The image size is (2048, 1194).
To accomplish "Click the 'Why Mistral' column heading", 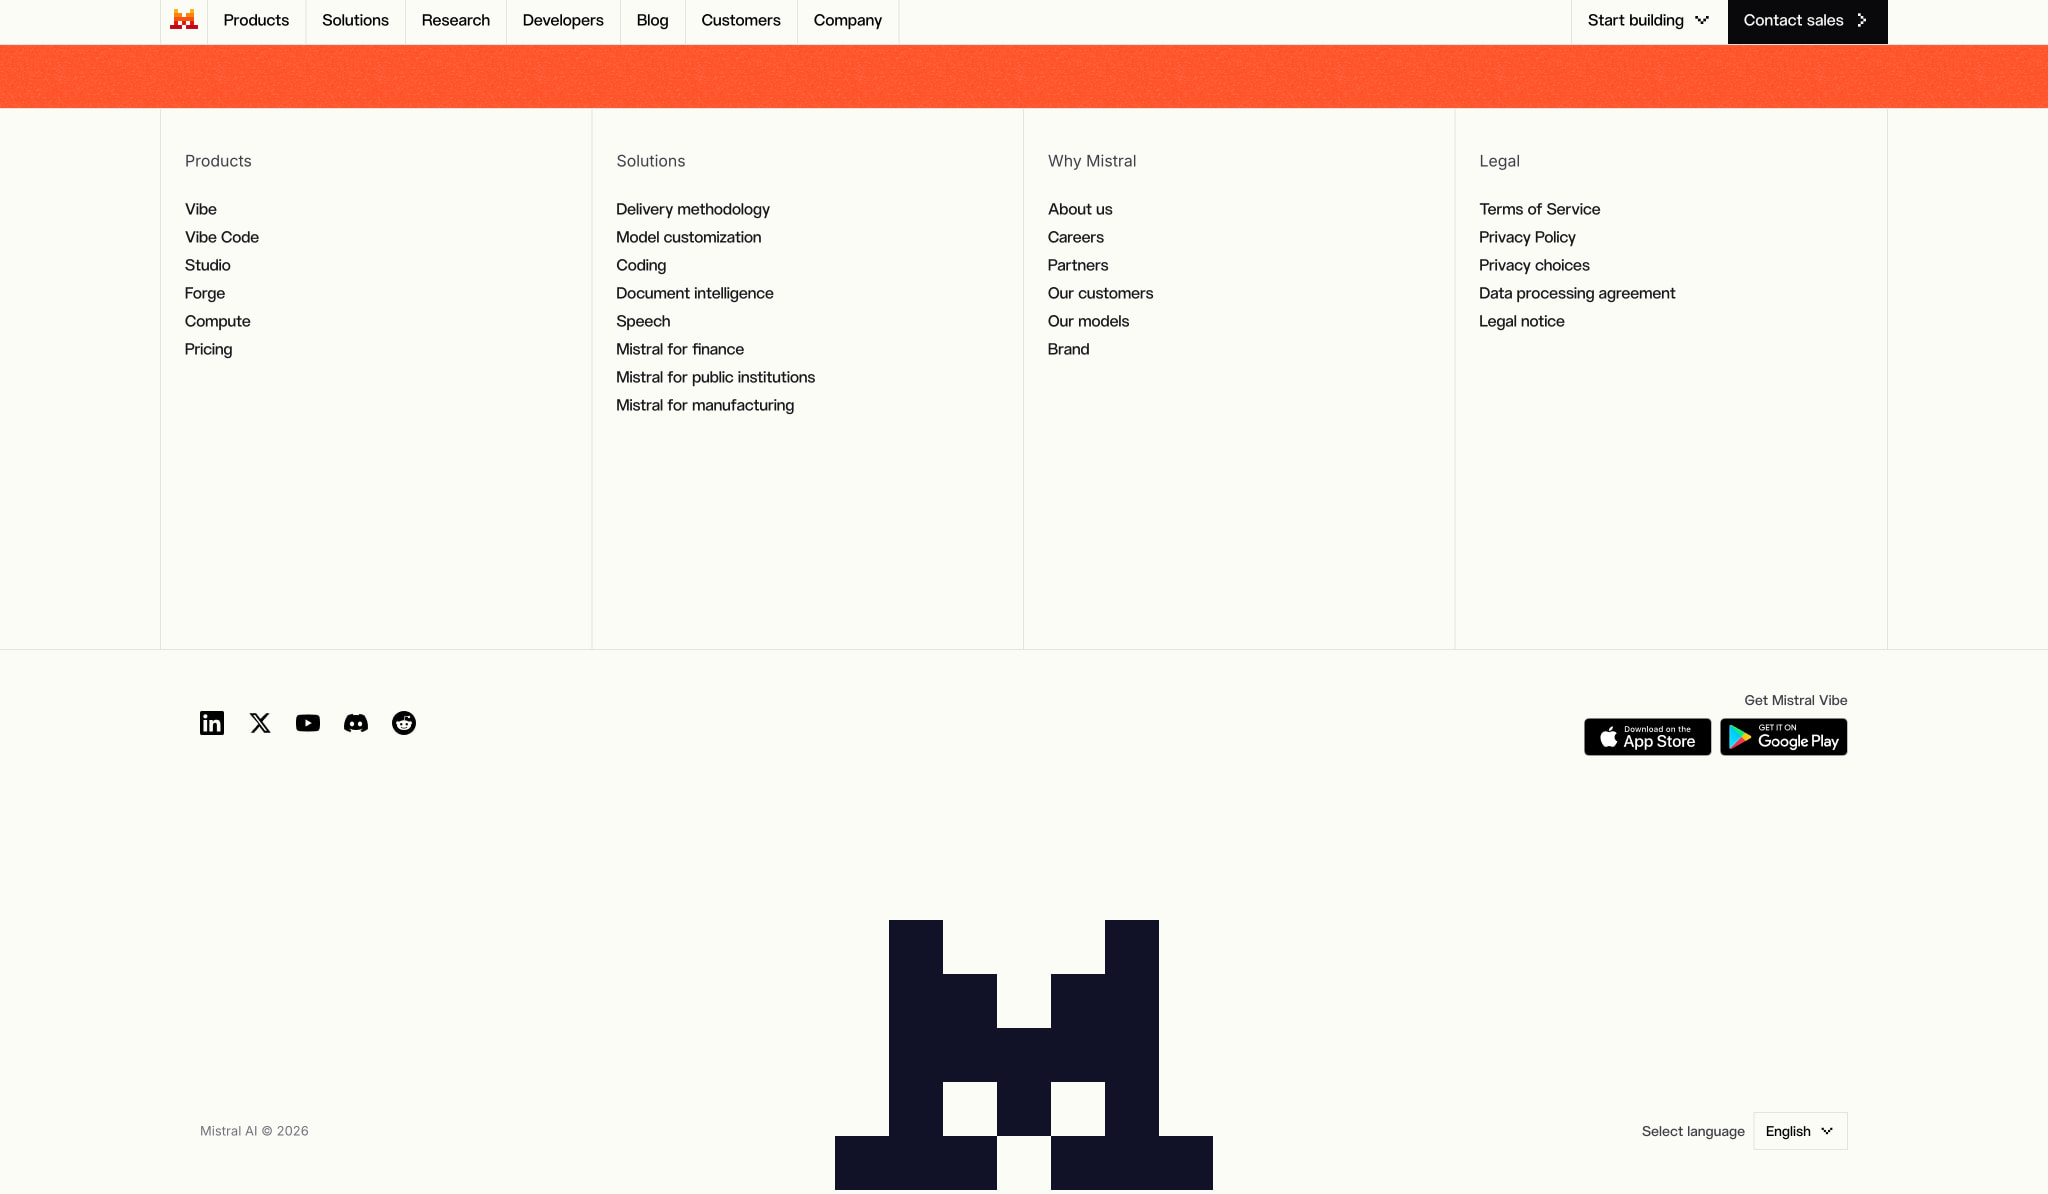I will tap(1092, 161).
